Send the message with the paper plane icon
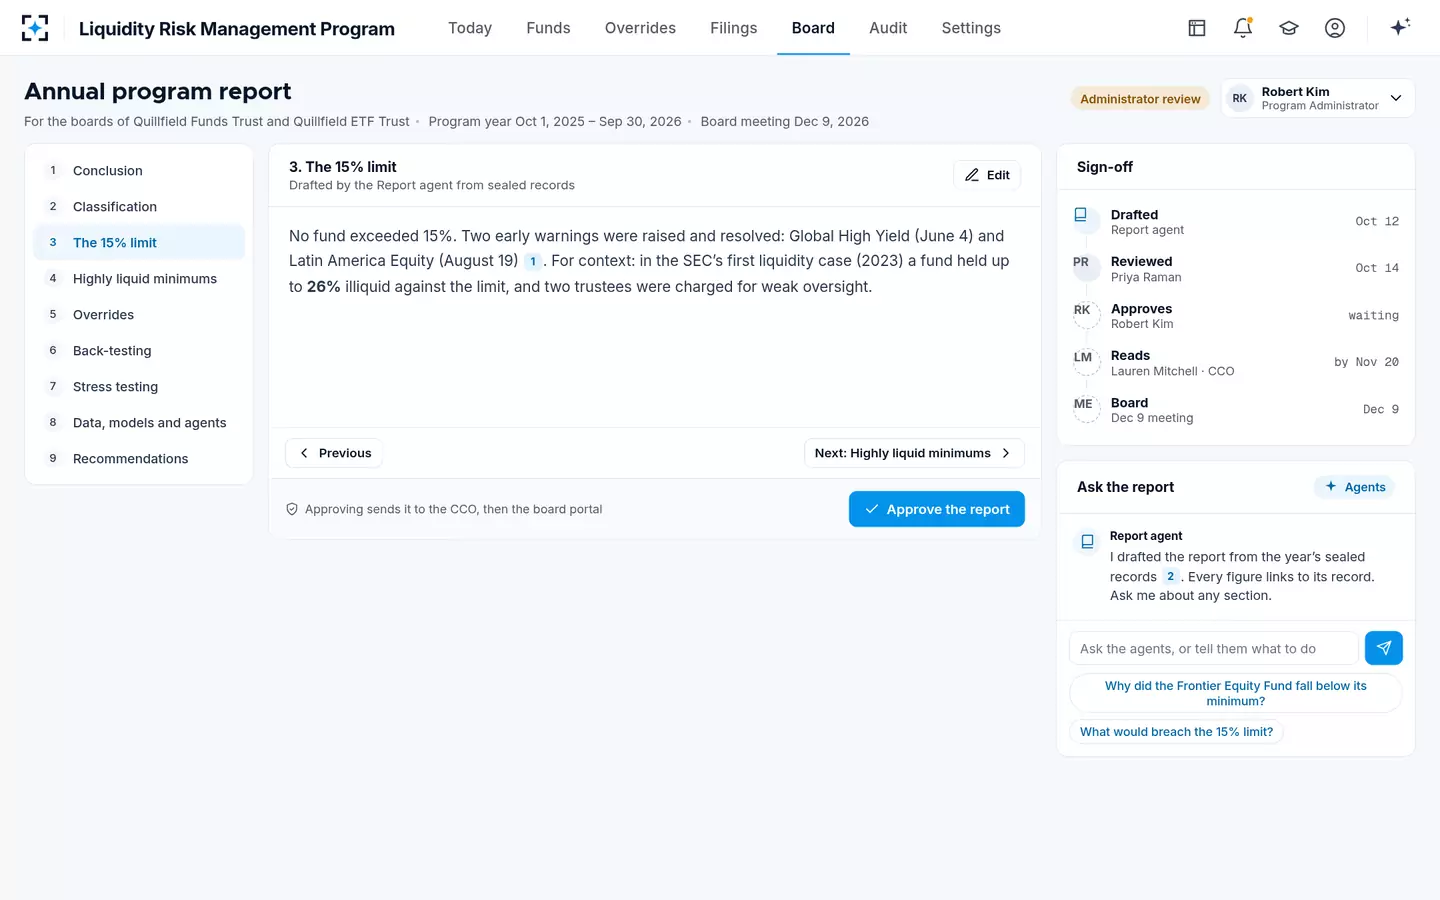The height and width of the screenshot is (900, 1440). click(x=1384, y=648)
